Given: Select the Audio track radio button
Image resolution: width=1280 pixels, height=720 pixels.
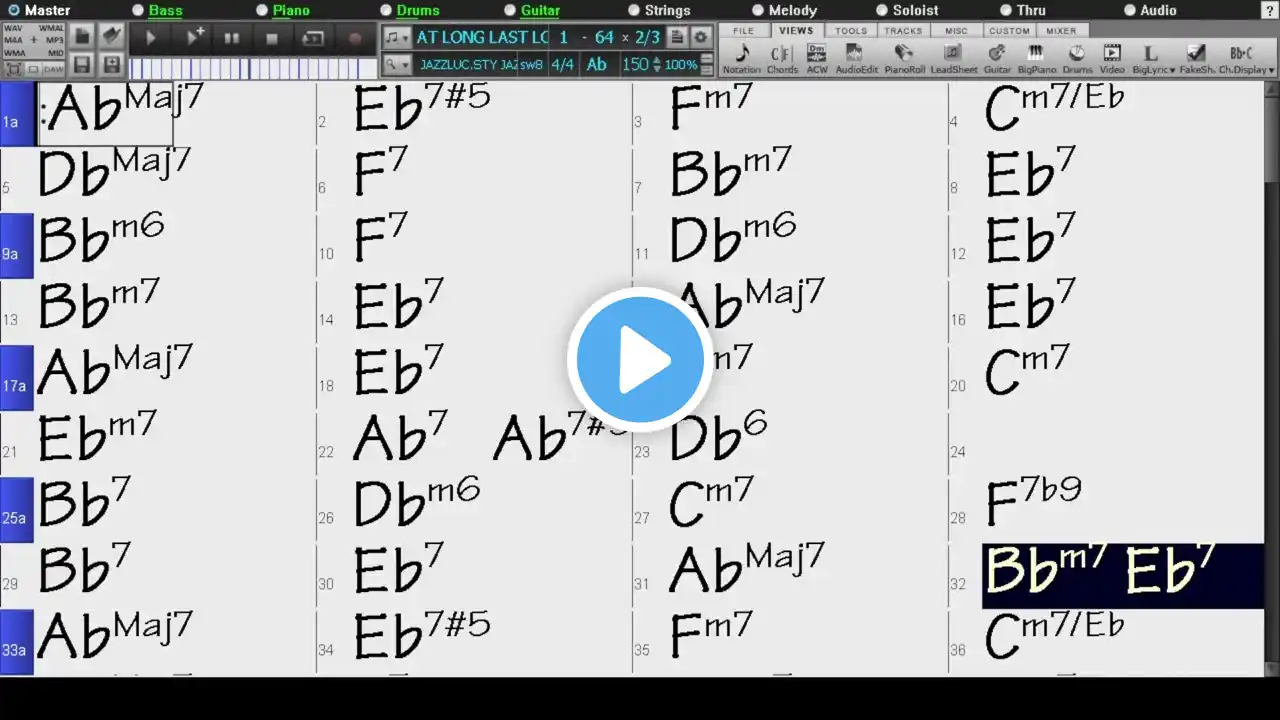Looking at the screenshot, I should [x=1130, y=10].
